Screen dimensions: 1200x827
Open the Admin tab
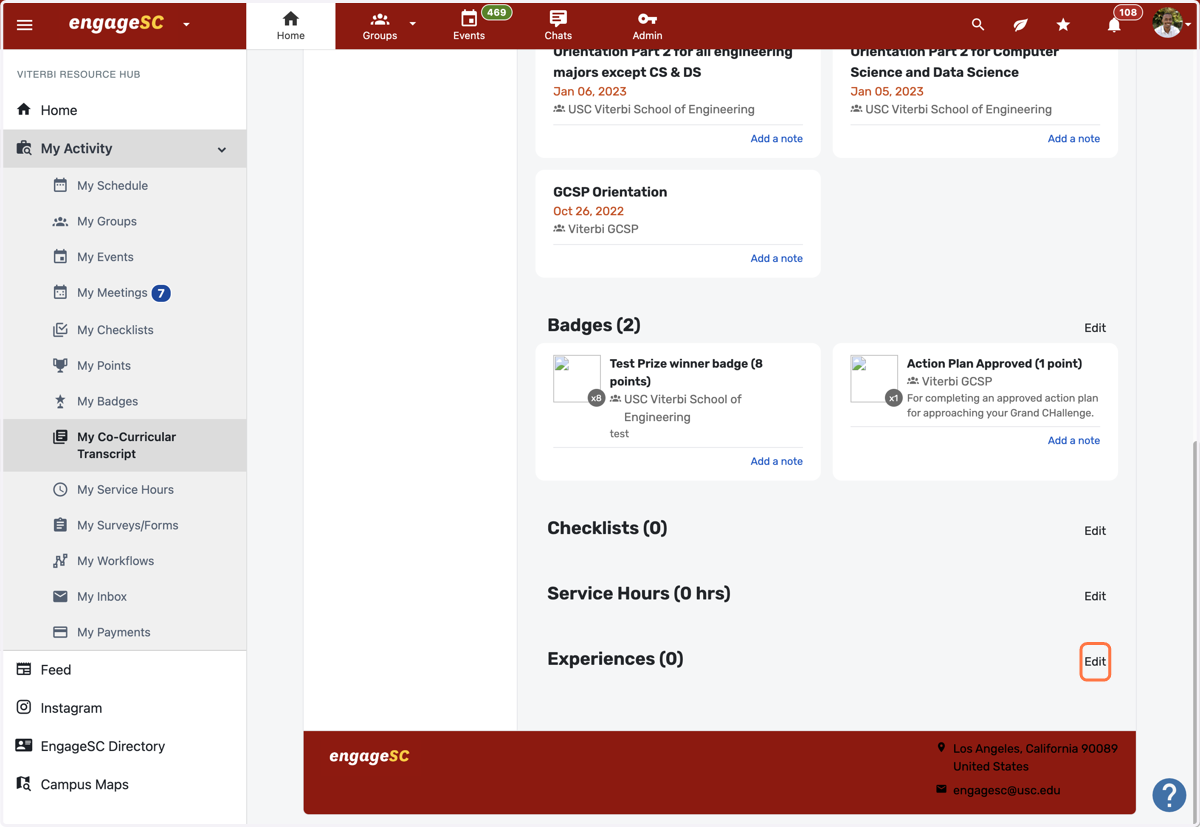point(647,26)
